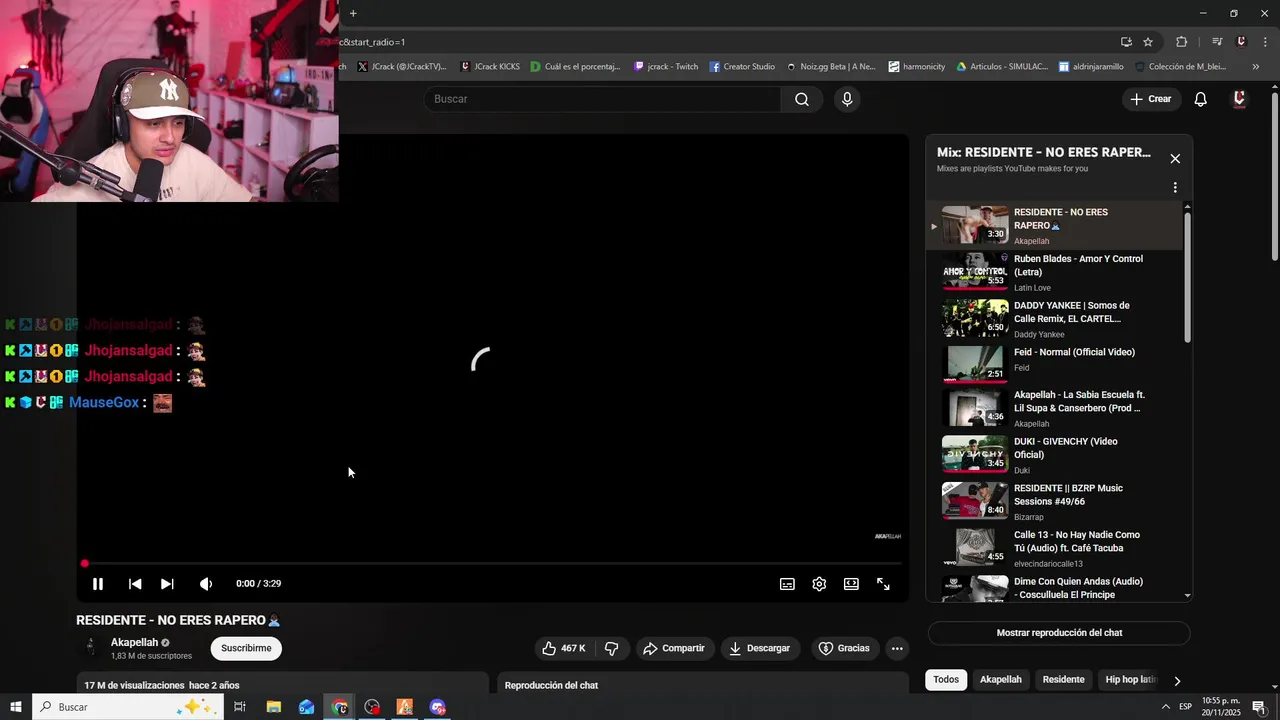Pause the video with the pause button
Viewport: 1280px width, 720px height.
(x=98, y=584)
